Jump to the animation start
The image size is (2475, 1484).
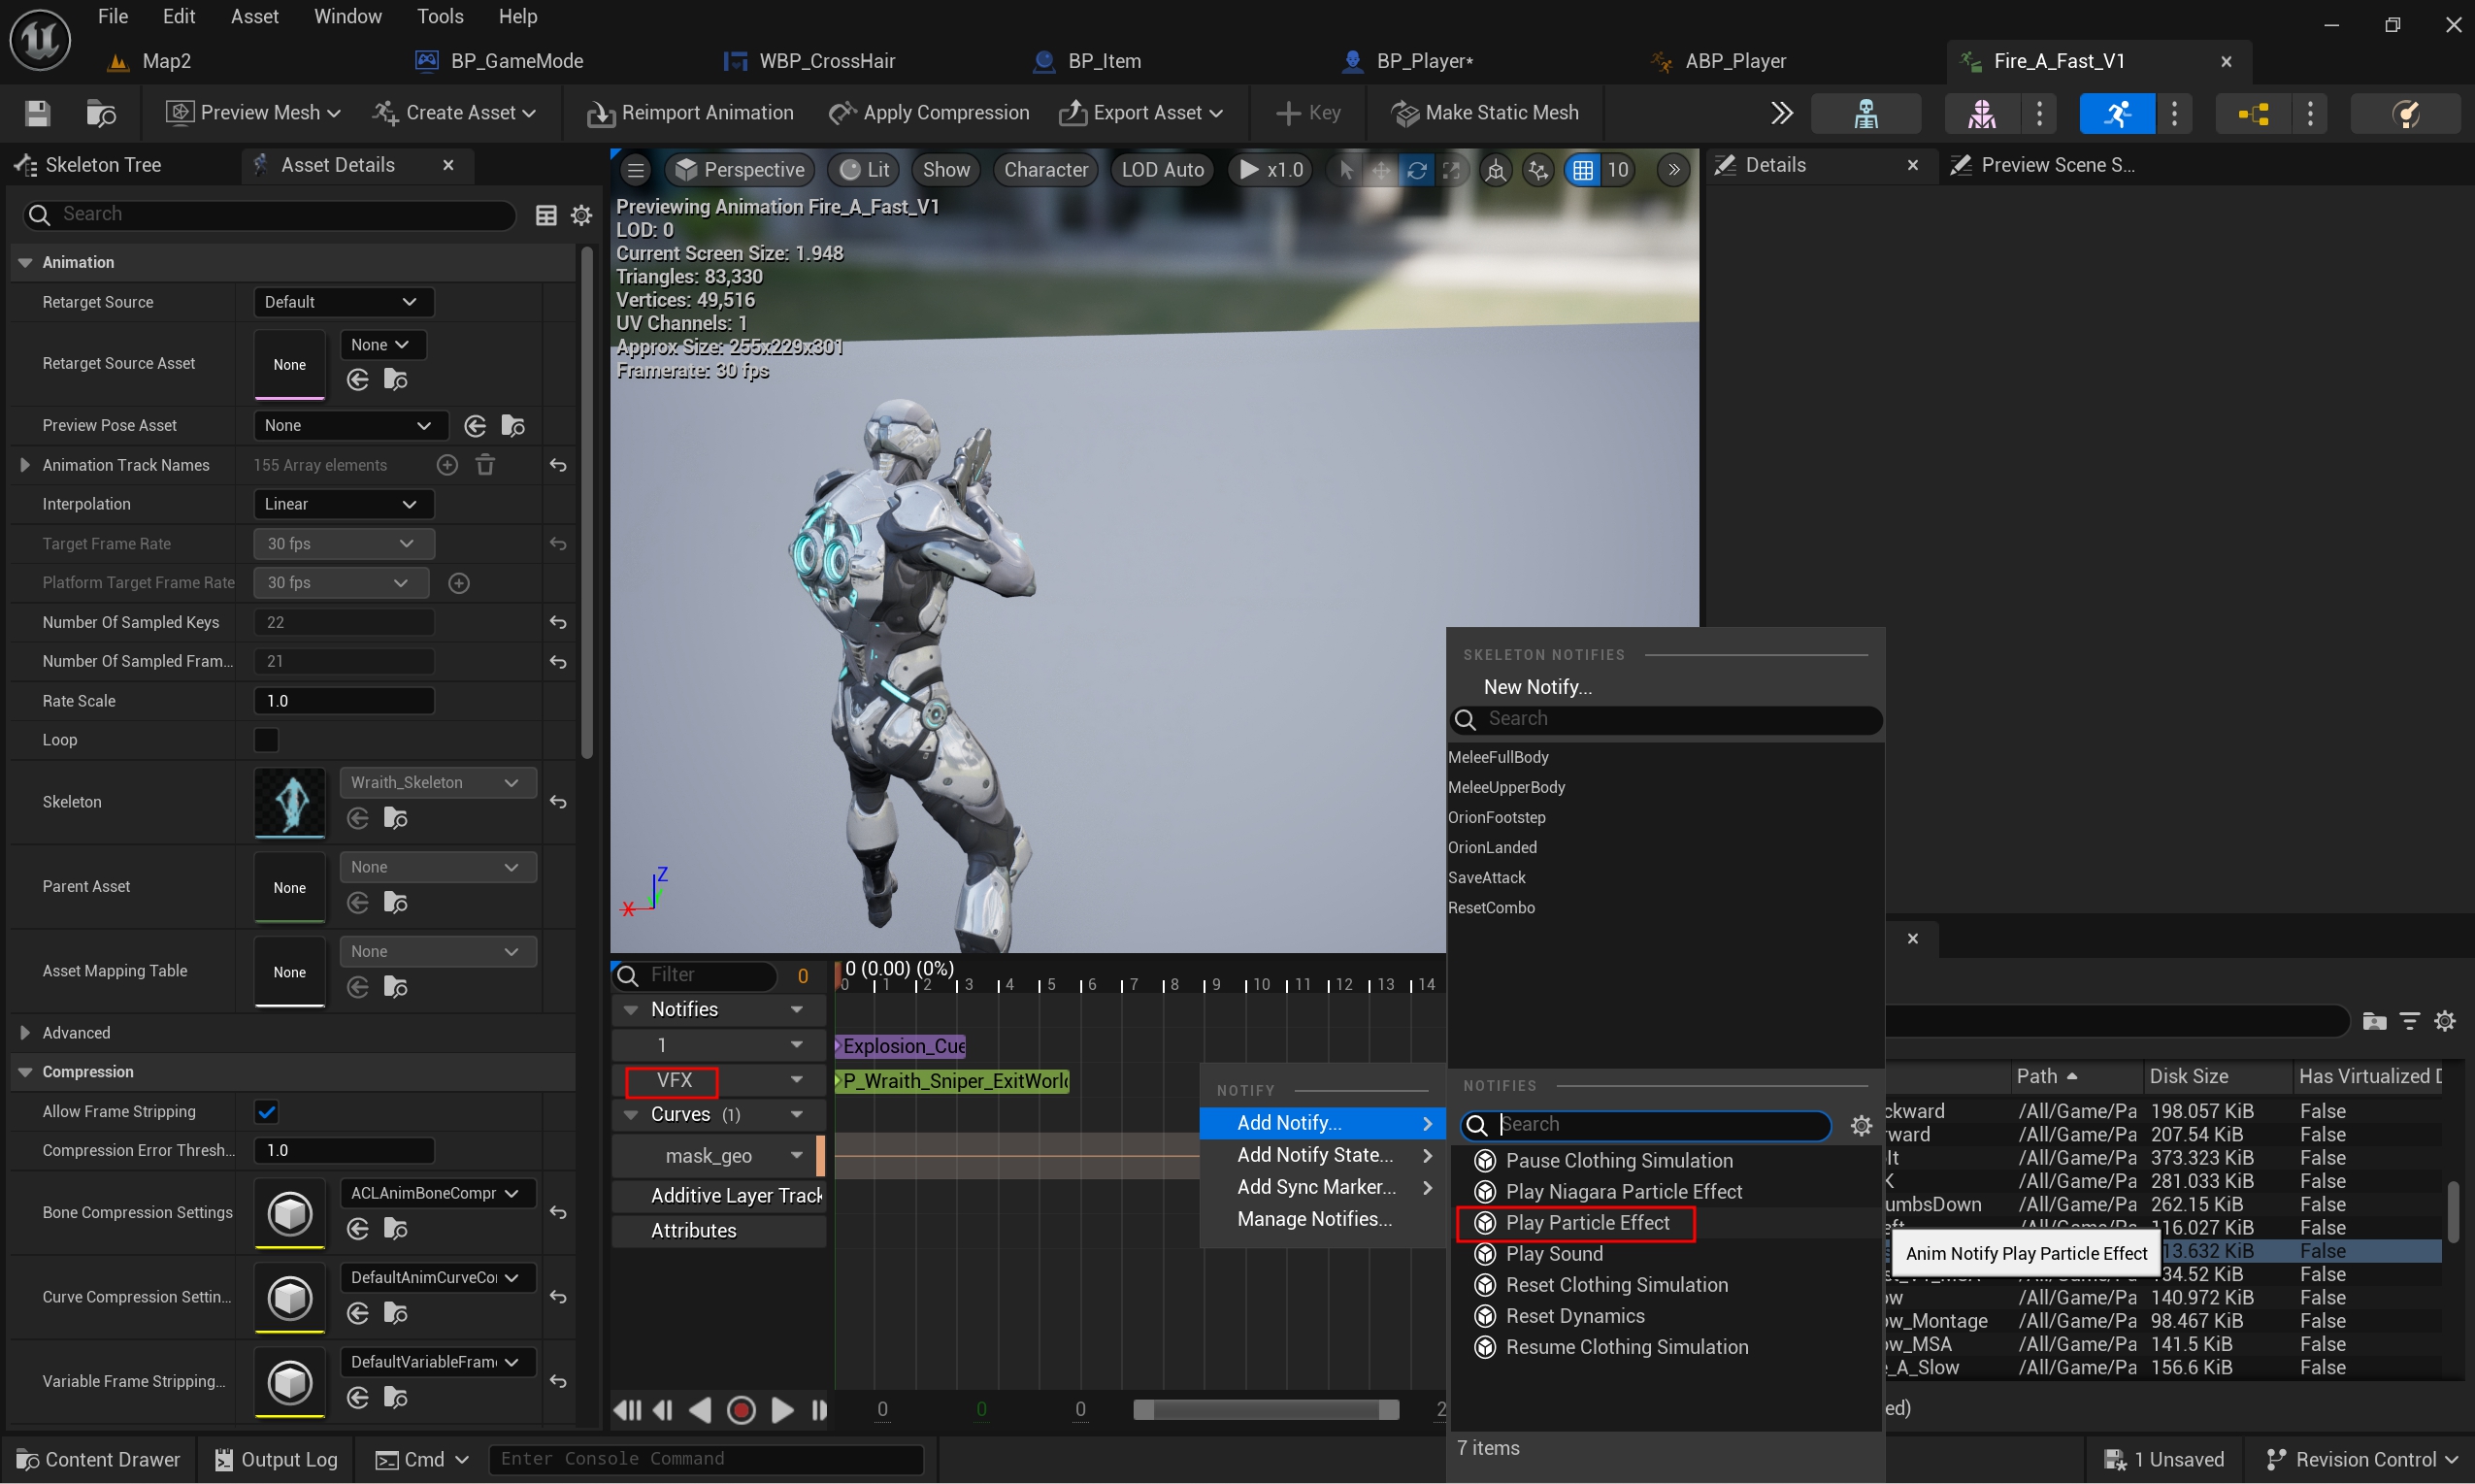click(x=627, y=1410)
